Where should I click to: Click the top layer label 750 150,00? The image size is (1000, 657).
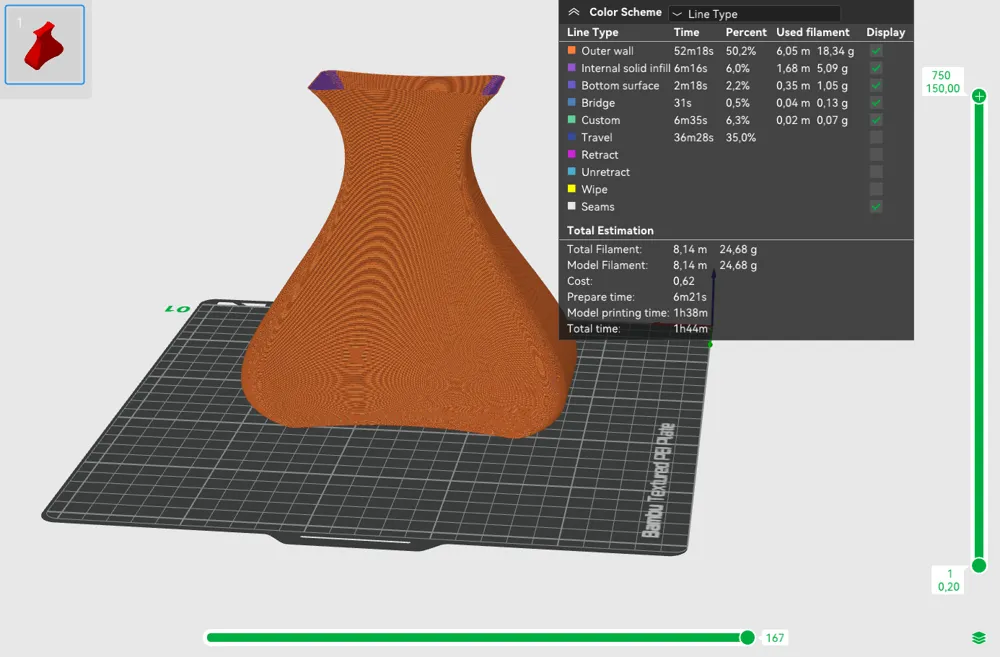tap(942, 82)
